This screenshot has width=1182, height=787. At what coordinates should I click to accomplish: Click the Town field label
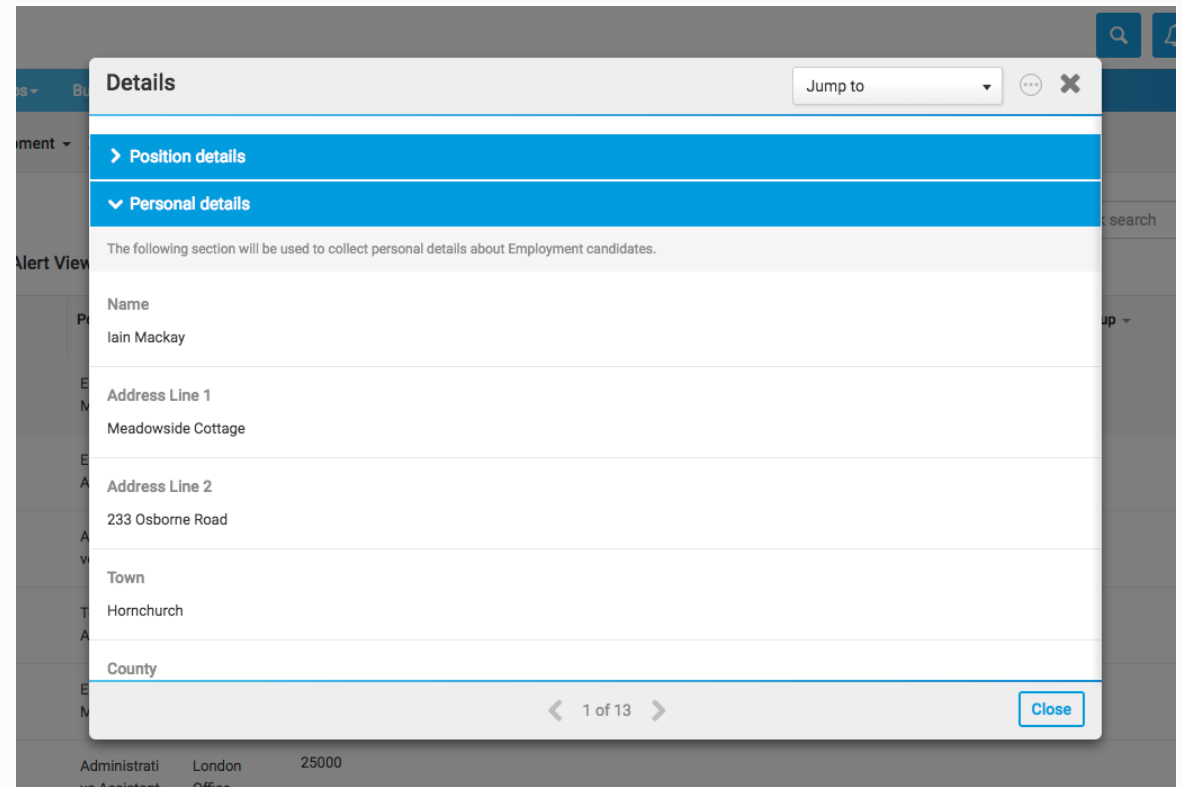(x=126, y=578)
